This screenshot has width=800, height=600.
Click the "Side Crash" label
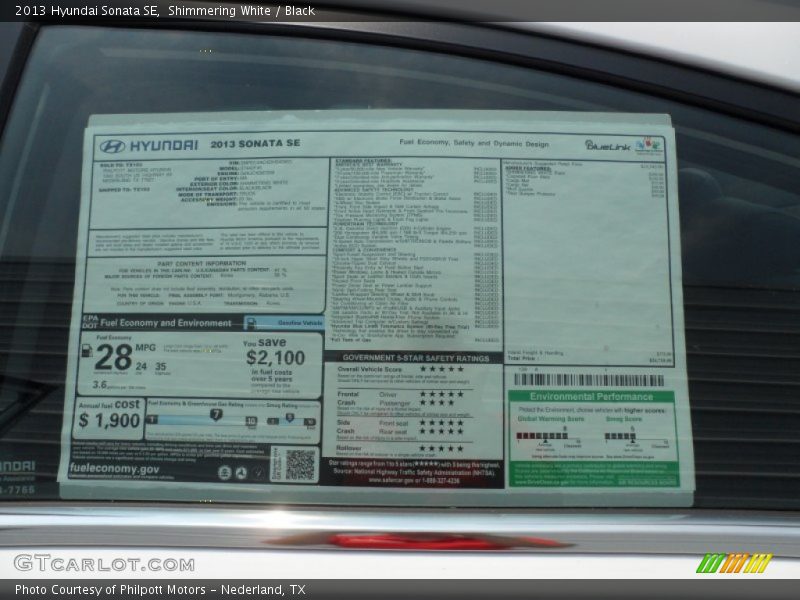(x=345, y=427)
